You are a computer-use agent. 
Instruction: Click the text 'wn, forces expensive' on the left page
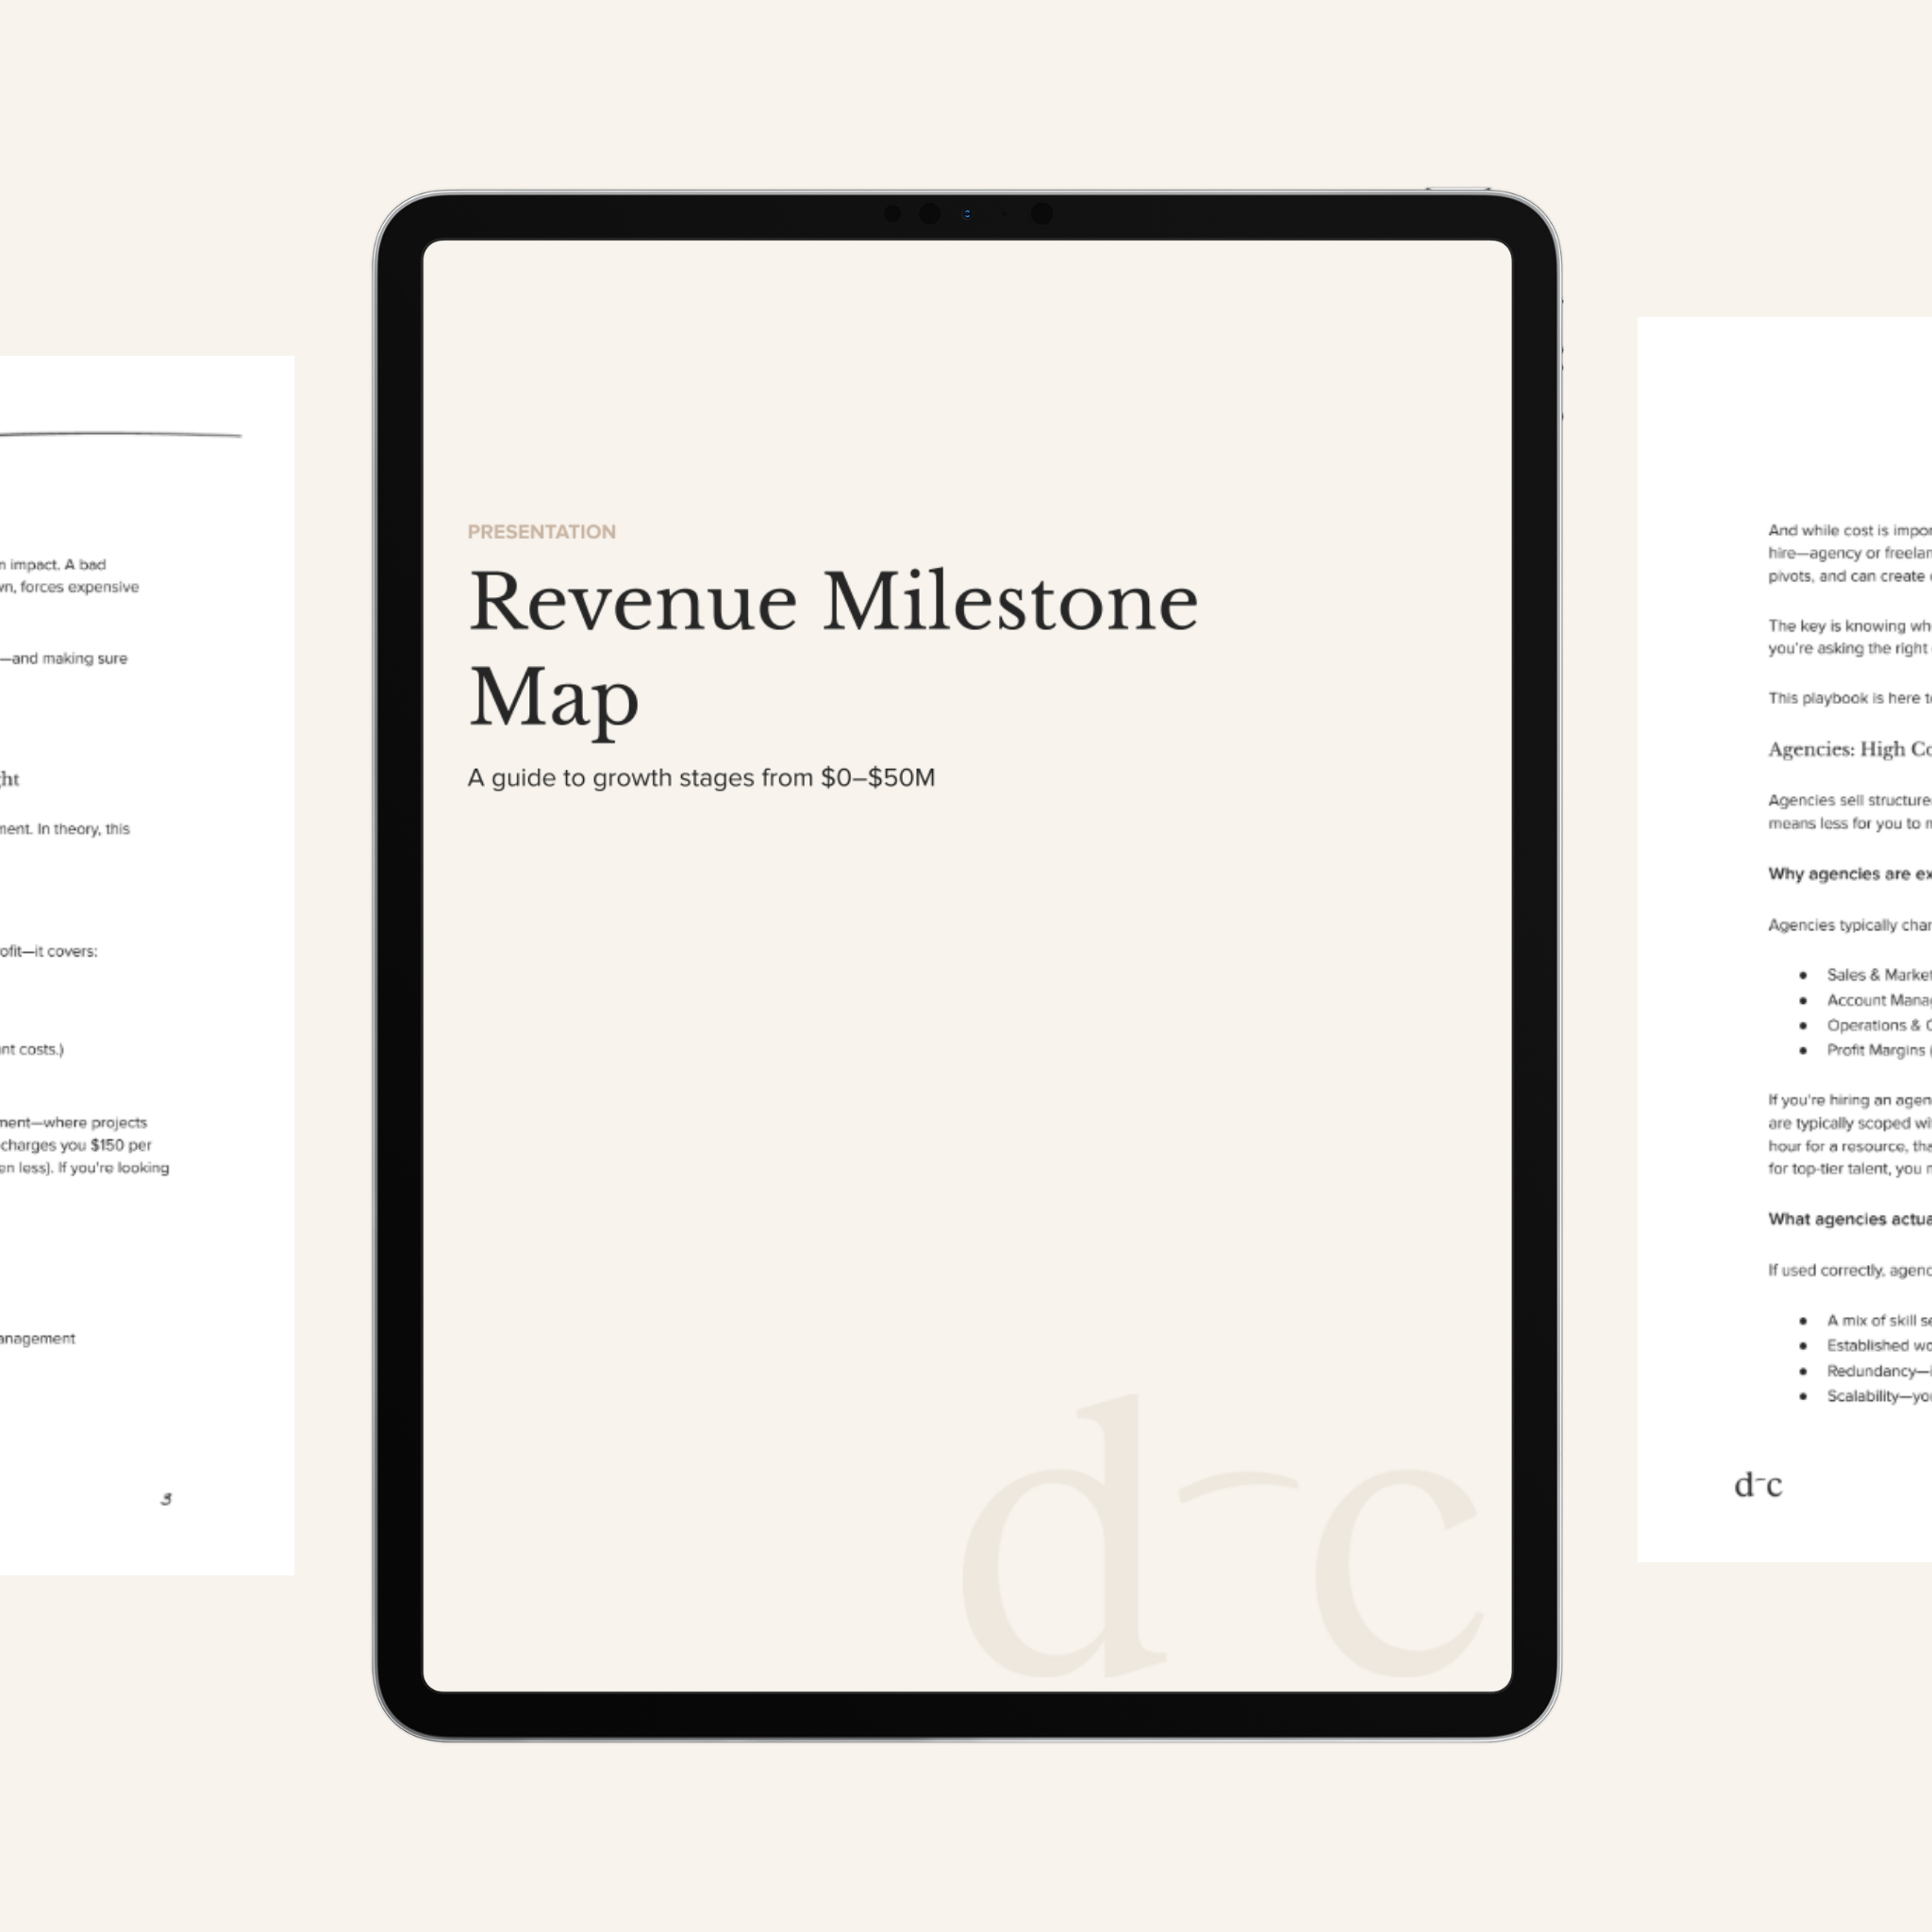pyautogui.click(x=69, y=587)
